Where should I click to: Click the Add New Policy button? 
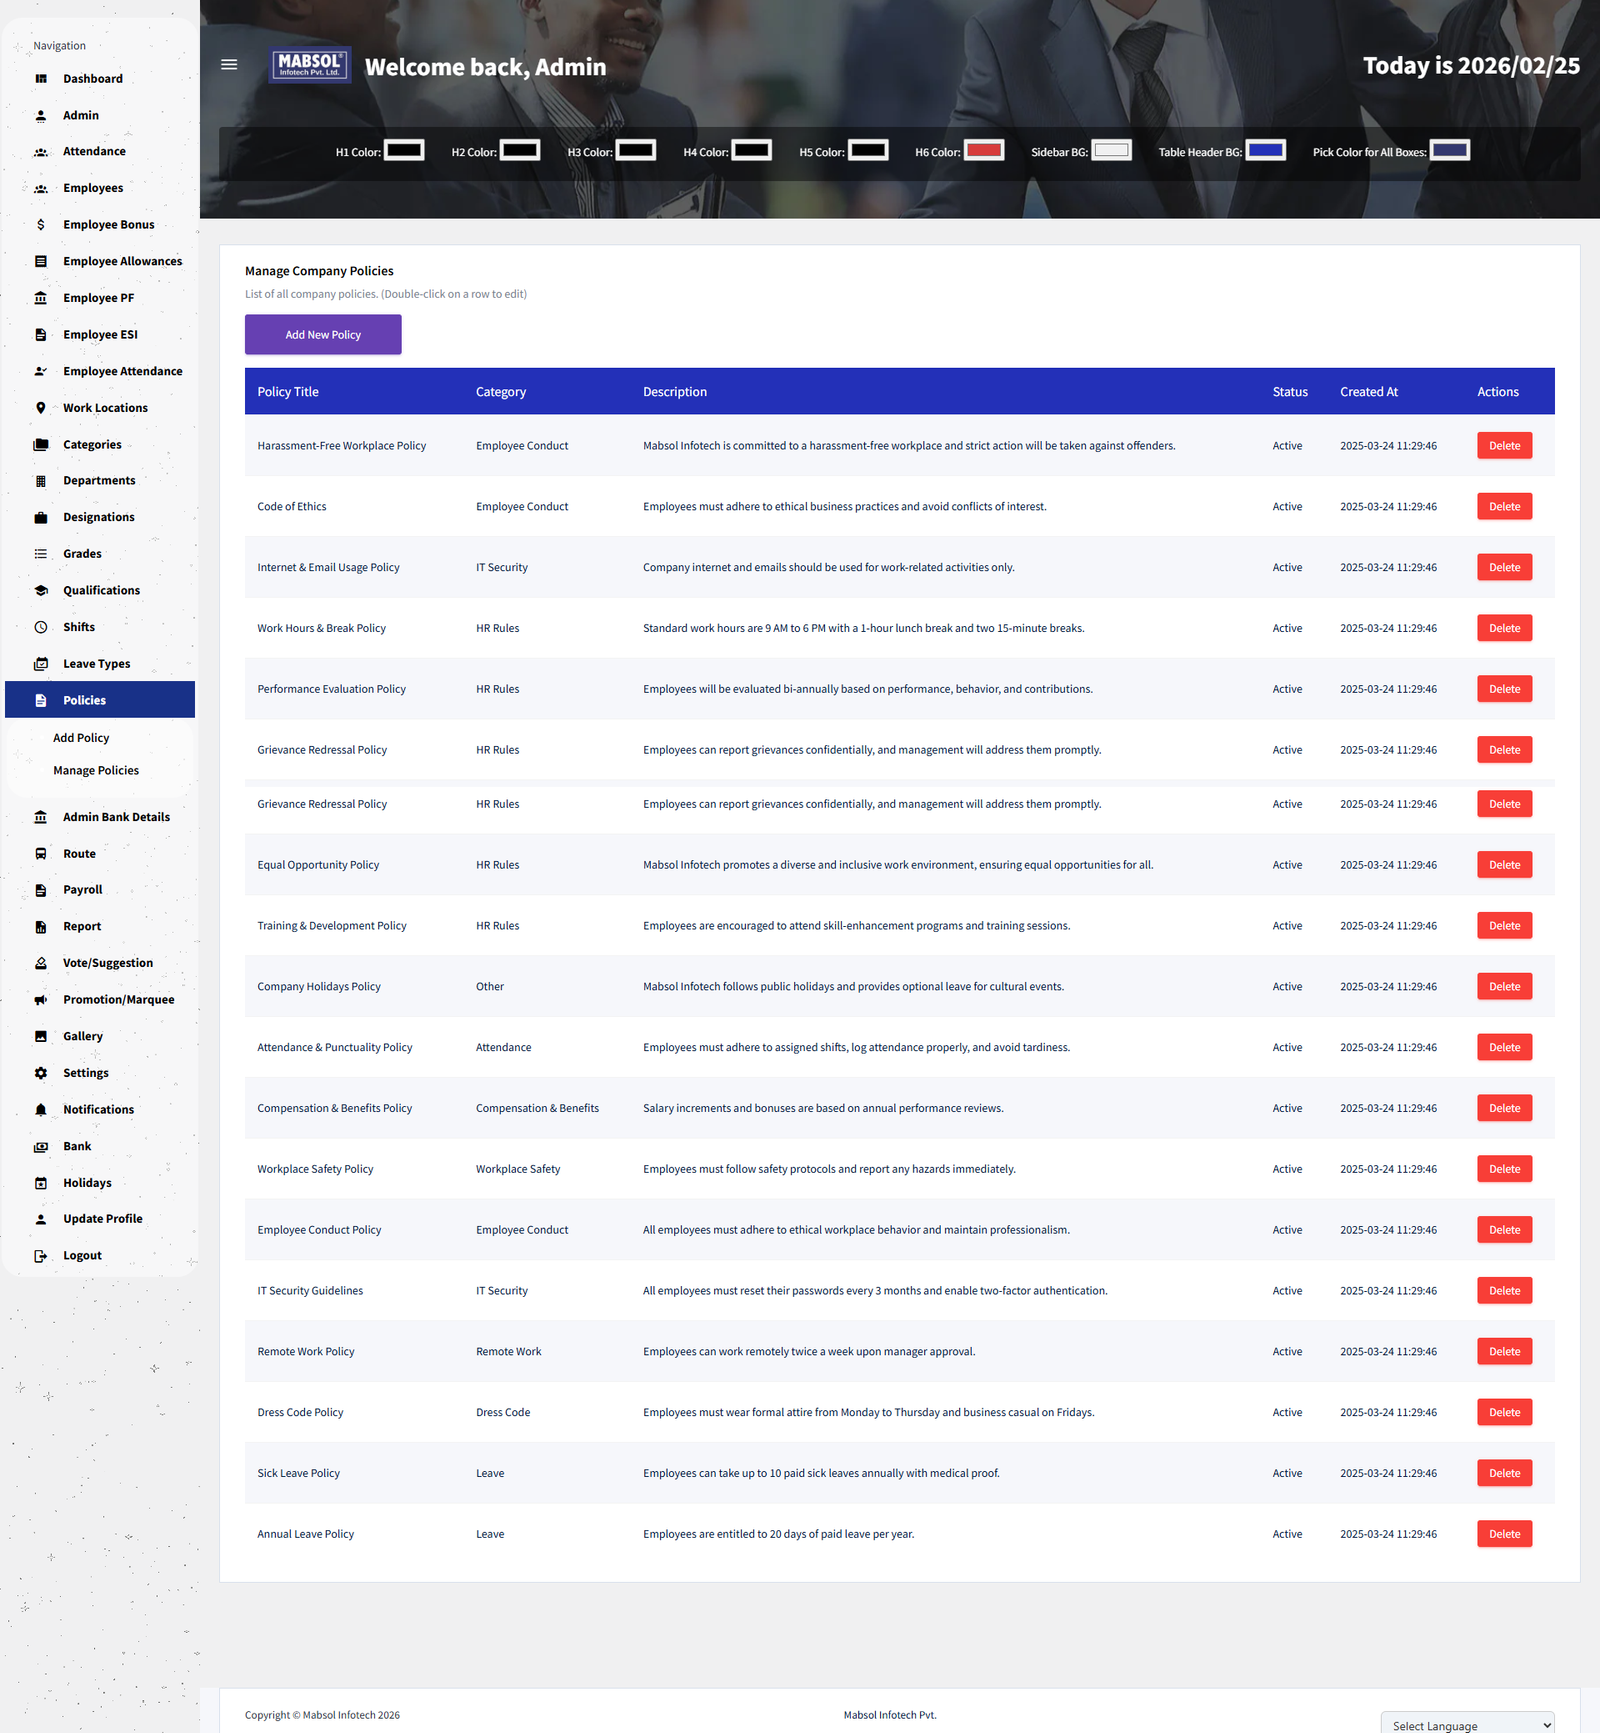tap(323, 335)
